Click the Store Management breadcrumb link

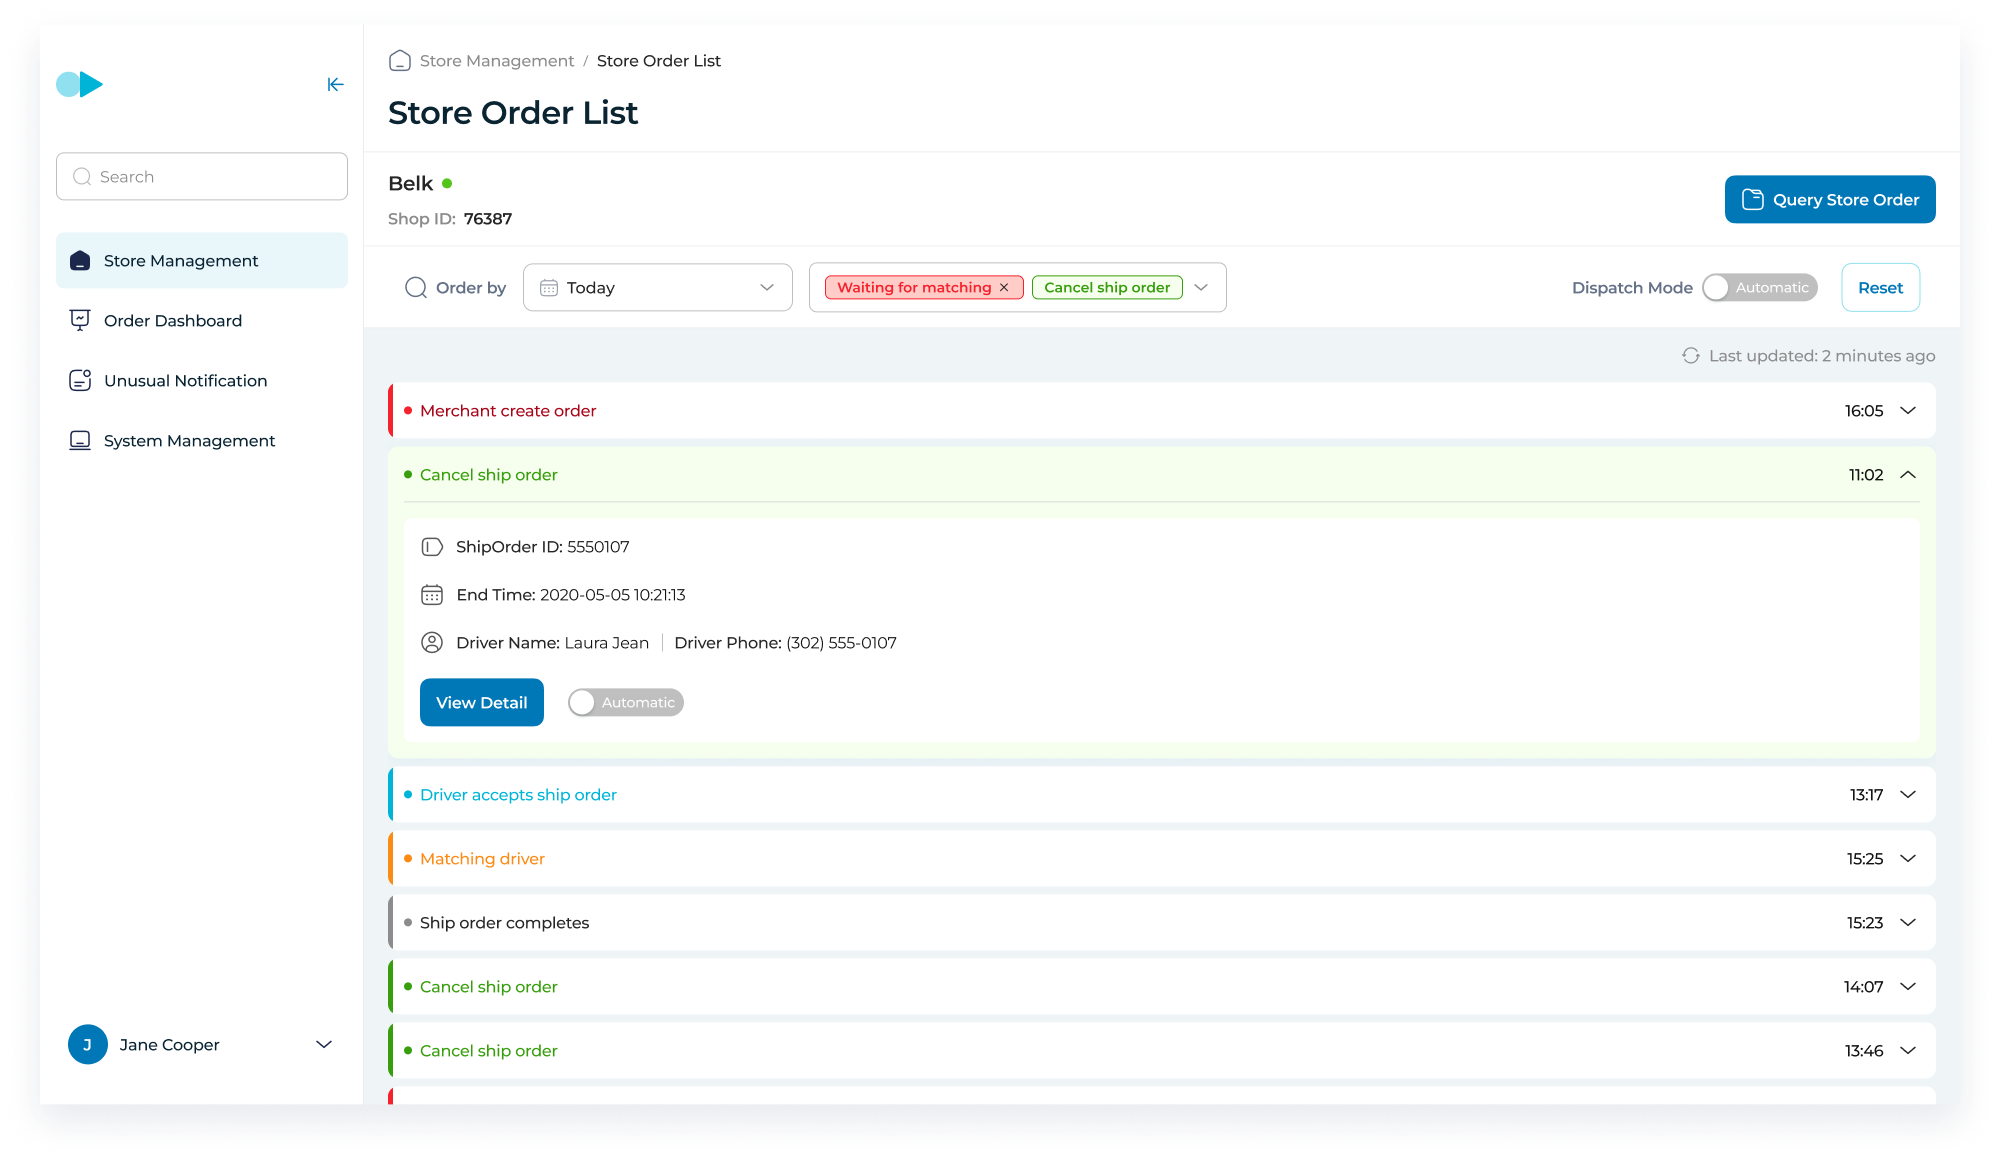click(497, 61)
